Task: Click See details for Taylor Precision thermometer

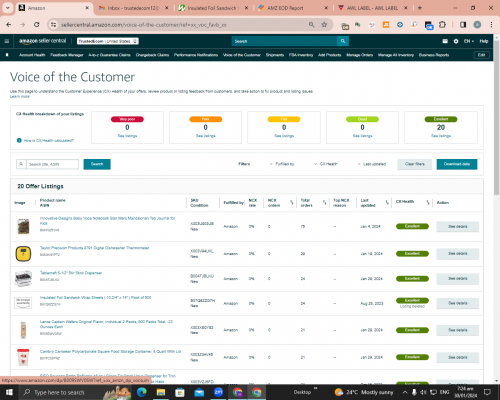Action: coord(458,254)
